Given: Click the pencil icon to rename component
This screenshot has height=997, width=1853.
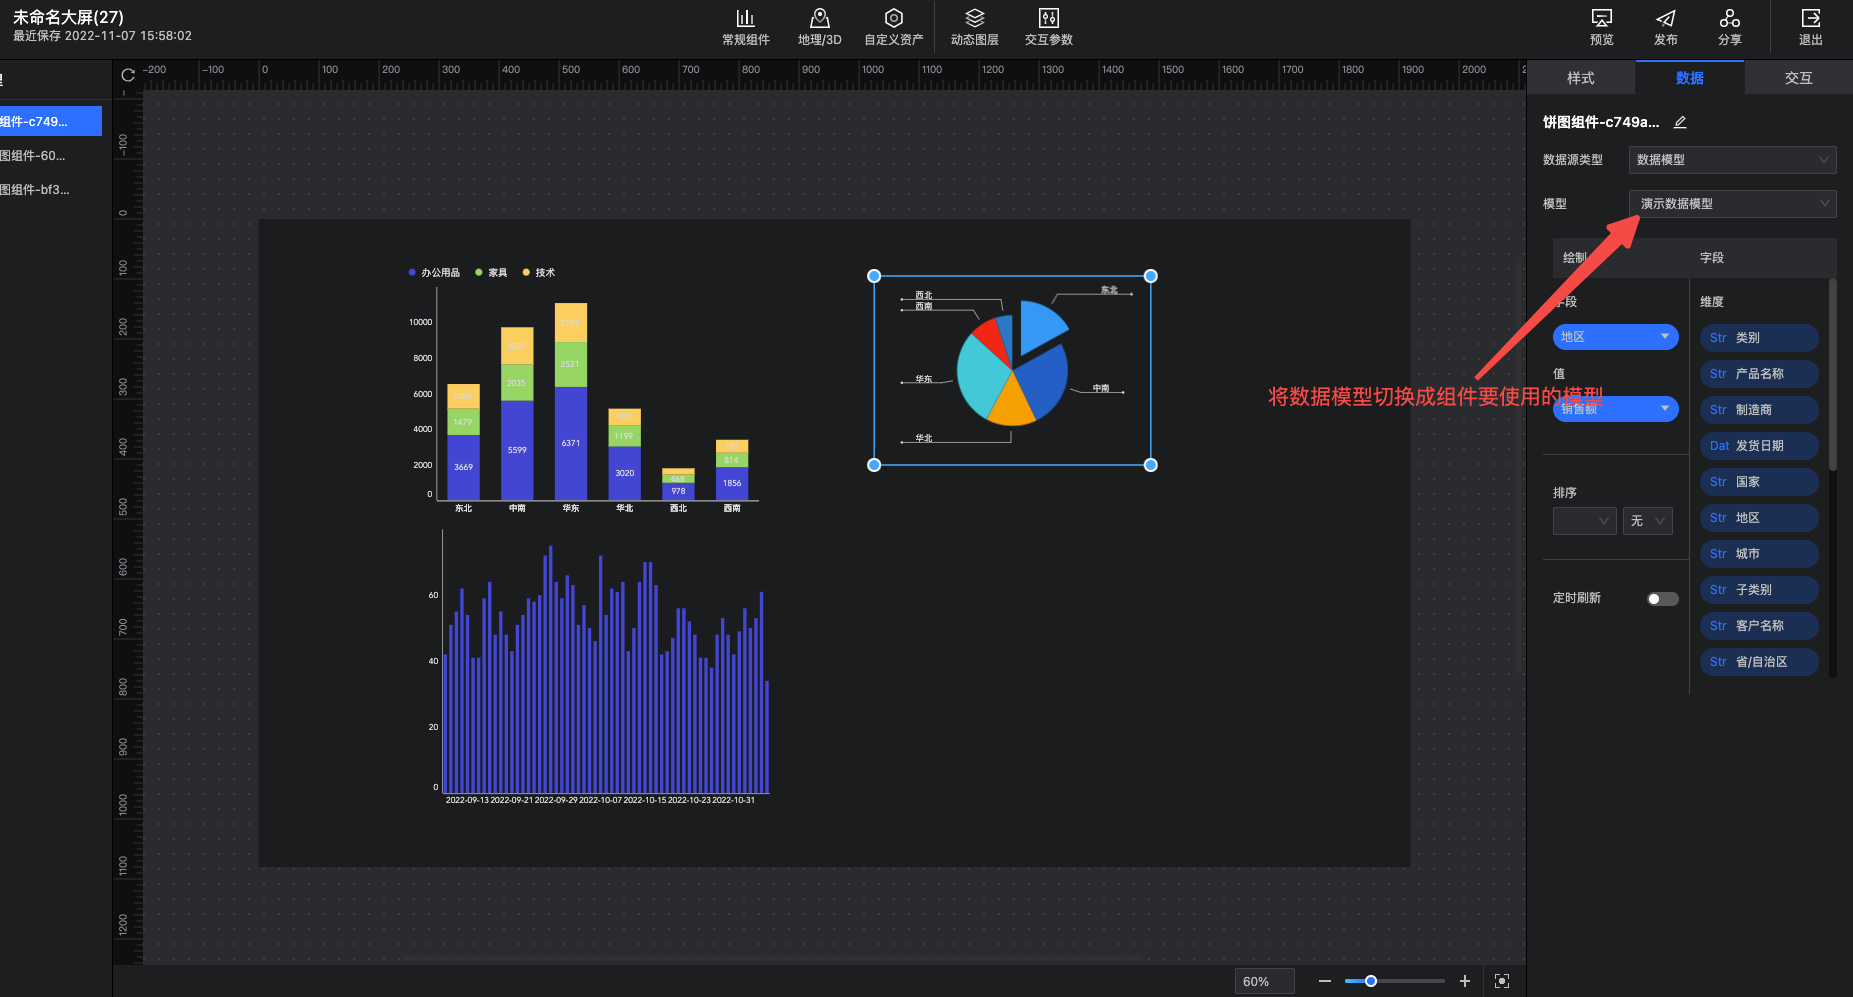Looking at the screenshot, I should click(1680, 122).
